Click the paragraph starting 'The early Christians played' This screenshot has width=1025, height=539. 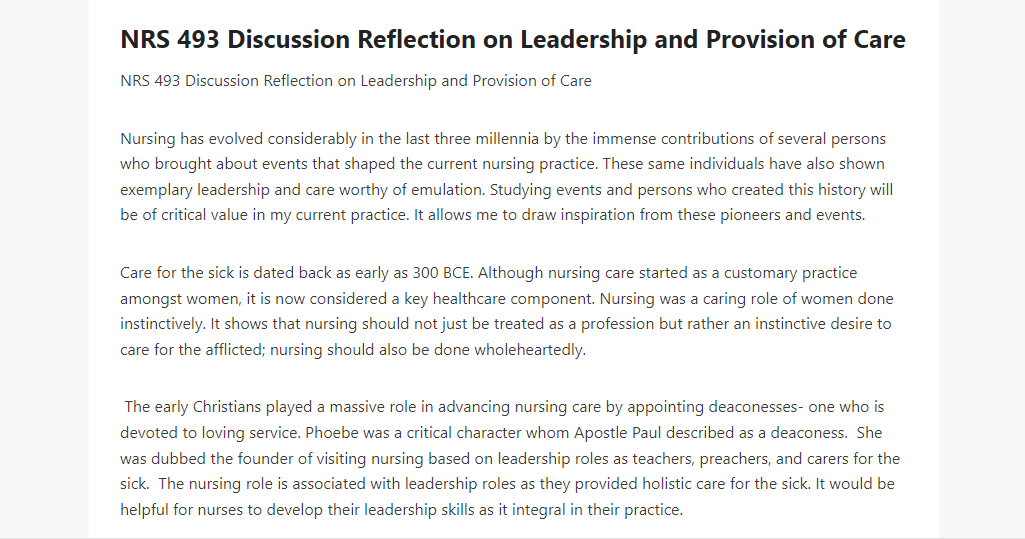[x=510, y=458]
